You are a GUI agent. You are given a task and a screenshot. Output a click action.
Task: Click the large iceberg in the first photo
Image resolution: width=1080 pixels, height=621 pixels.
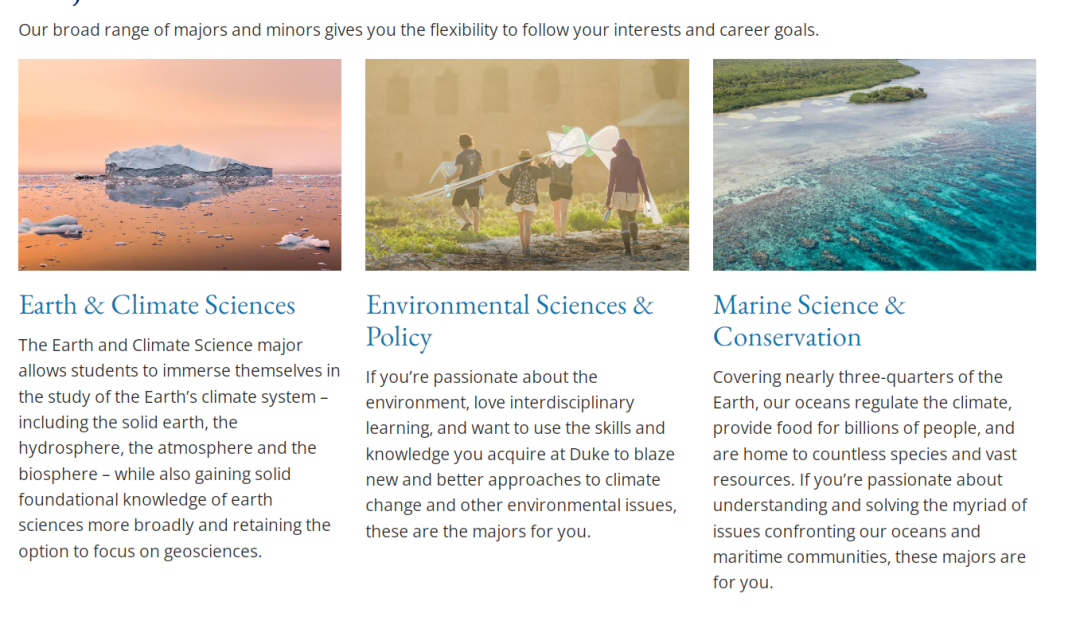[188, 161]
